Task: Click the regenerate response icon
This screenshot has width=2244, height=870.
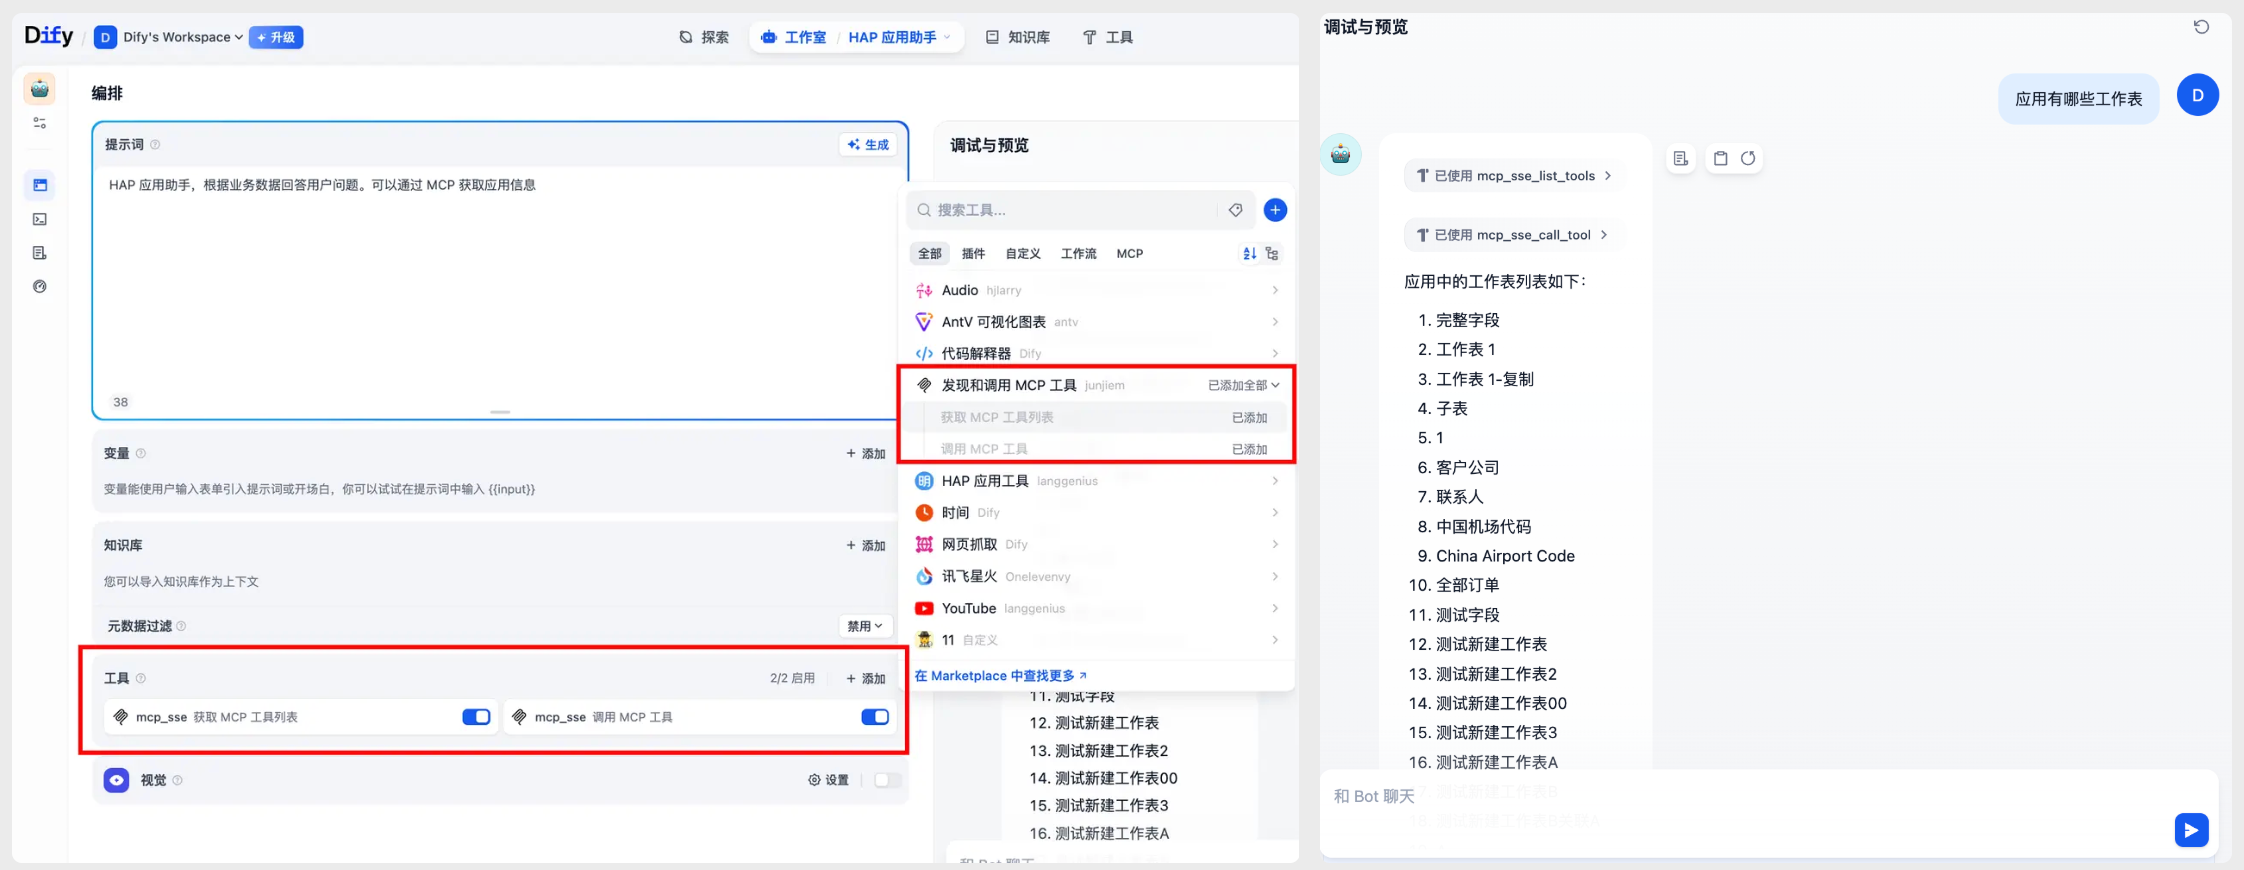Action: [x=1748, y=158]
